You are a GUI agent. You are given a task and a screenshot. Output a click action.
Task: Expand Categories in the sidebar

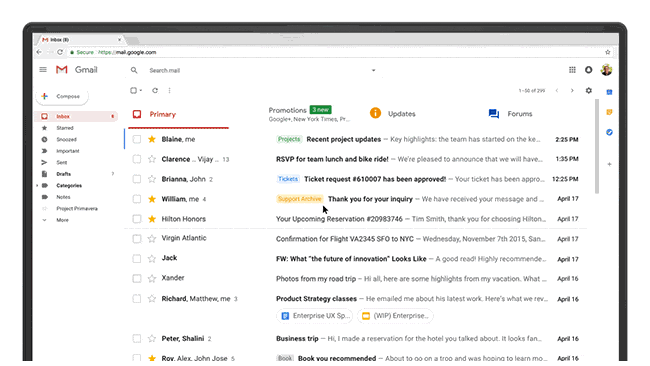tap(38, 186)
